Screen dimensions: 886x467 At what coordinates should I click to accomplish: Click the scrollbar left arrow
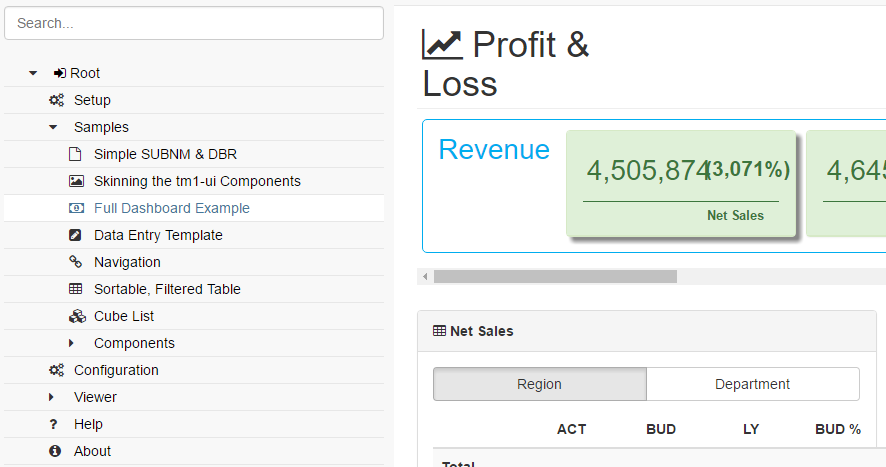click(x=425, y=276)
